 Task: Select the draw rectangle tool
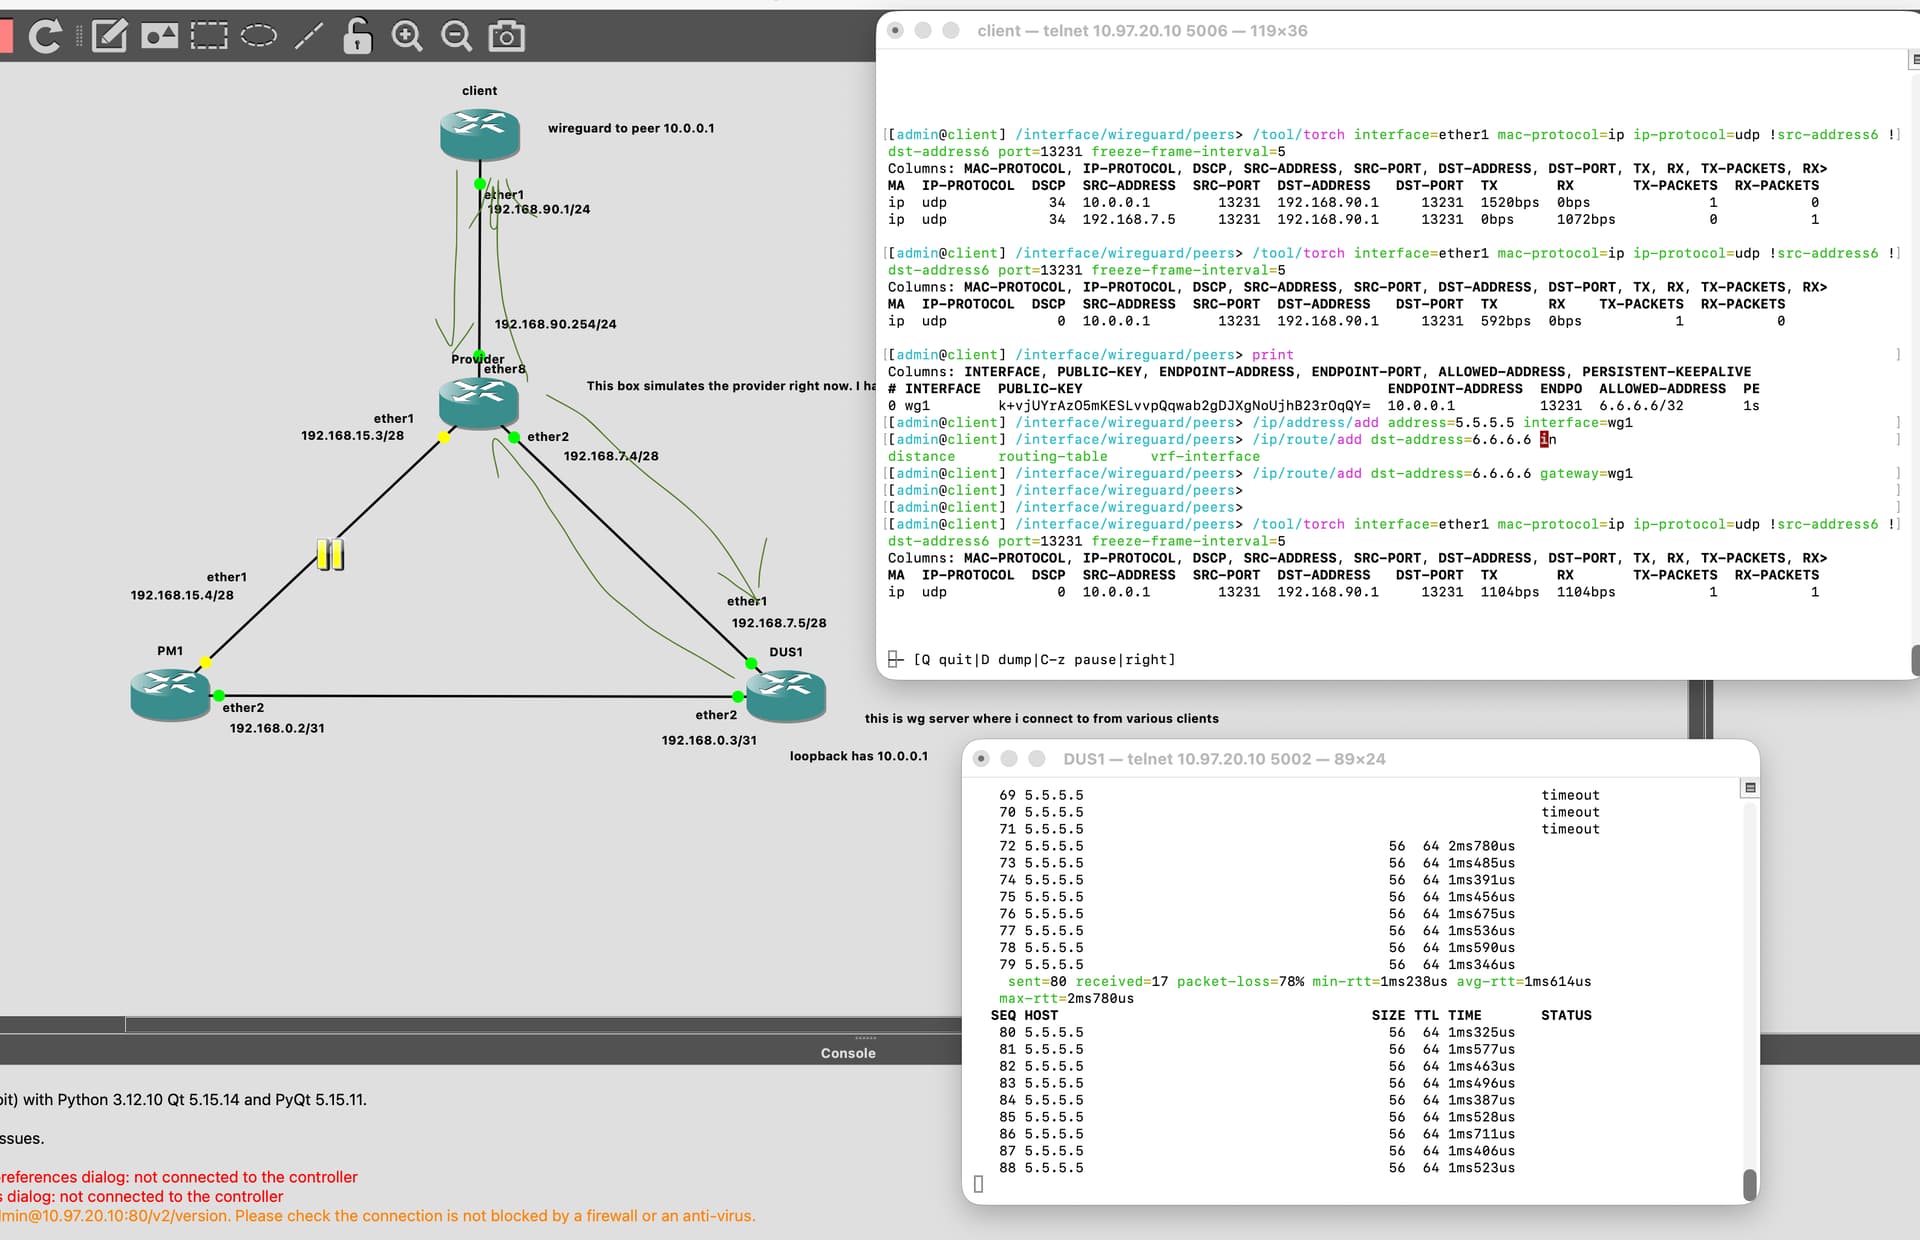click(x=209, y=37)
